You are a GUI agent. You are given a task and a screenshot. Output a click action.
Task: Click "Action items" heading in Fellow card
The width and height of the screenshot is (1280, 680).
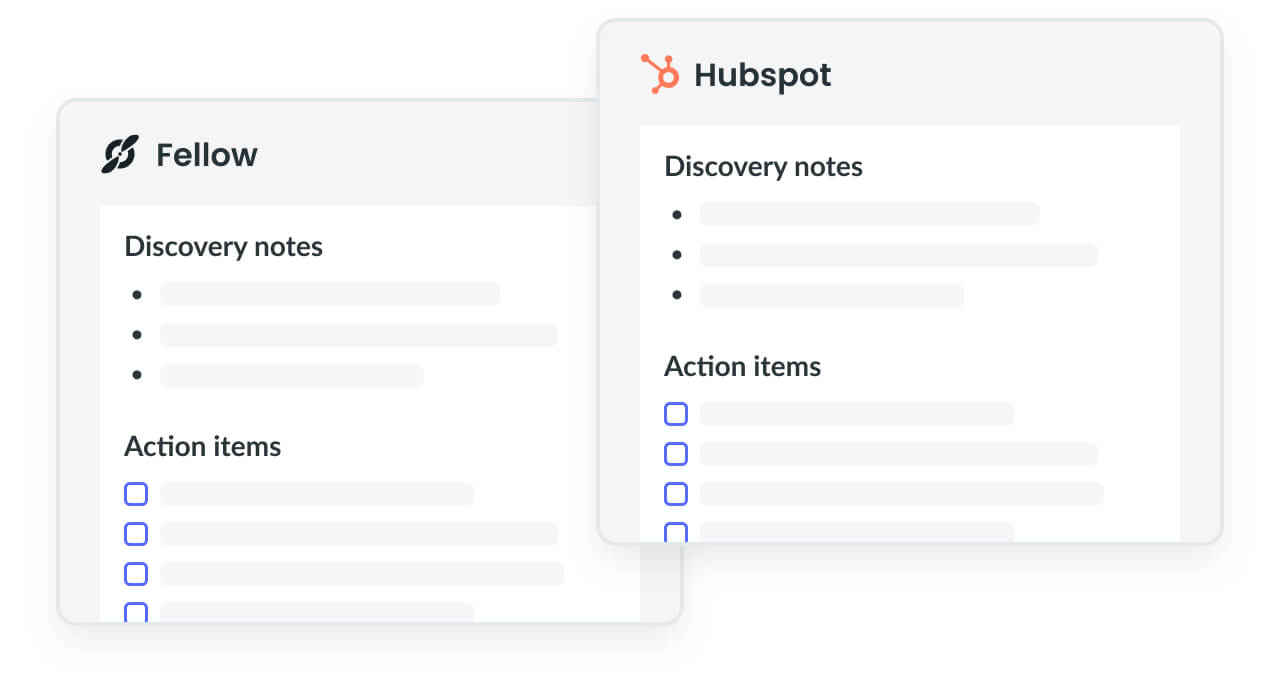tap(202, 446)
